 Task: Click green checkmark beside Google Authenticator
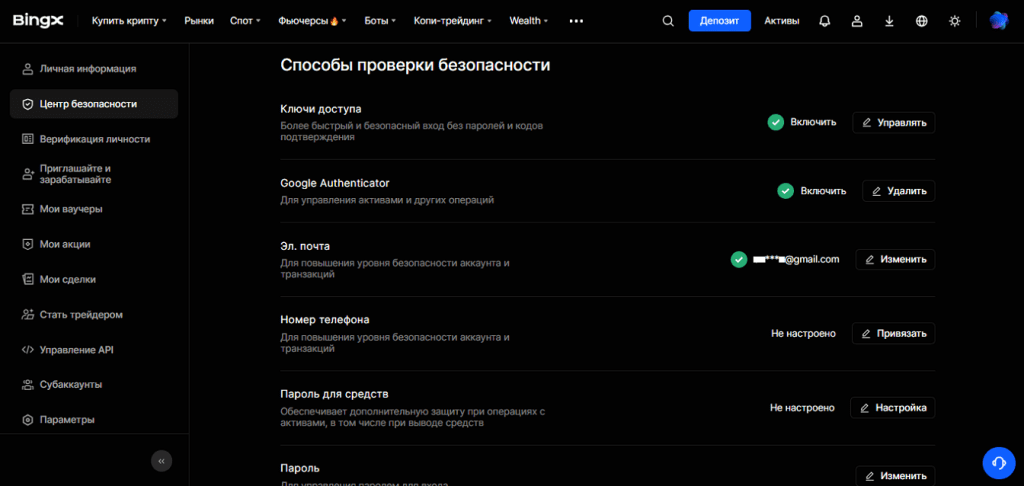point(785,191)
